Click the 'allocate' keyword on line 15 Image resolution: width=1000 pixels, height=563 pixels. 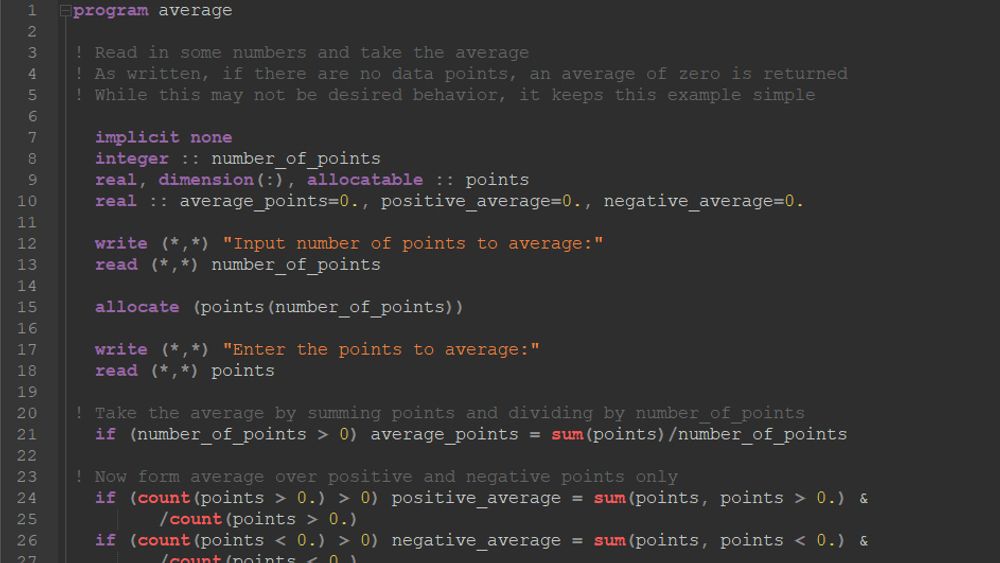click(x=137, y=307)
